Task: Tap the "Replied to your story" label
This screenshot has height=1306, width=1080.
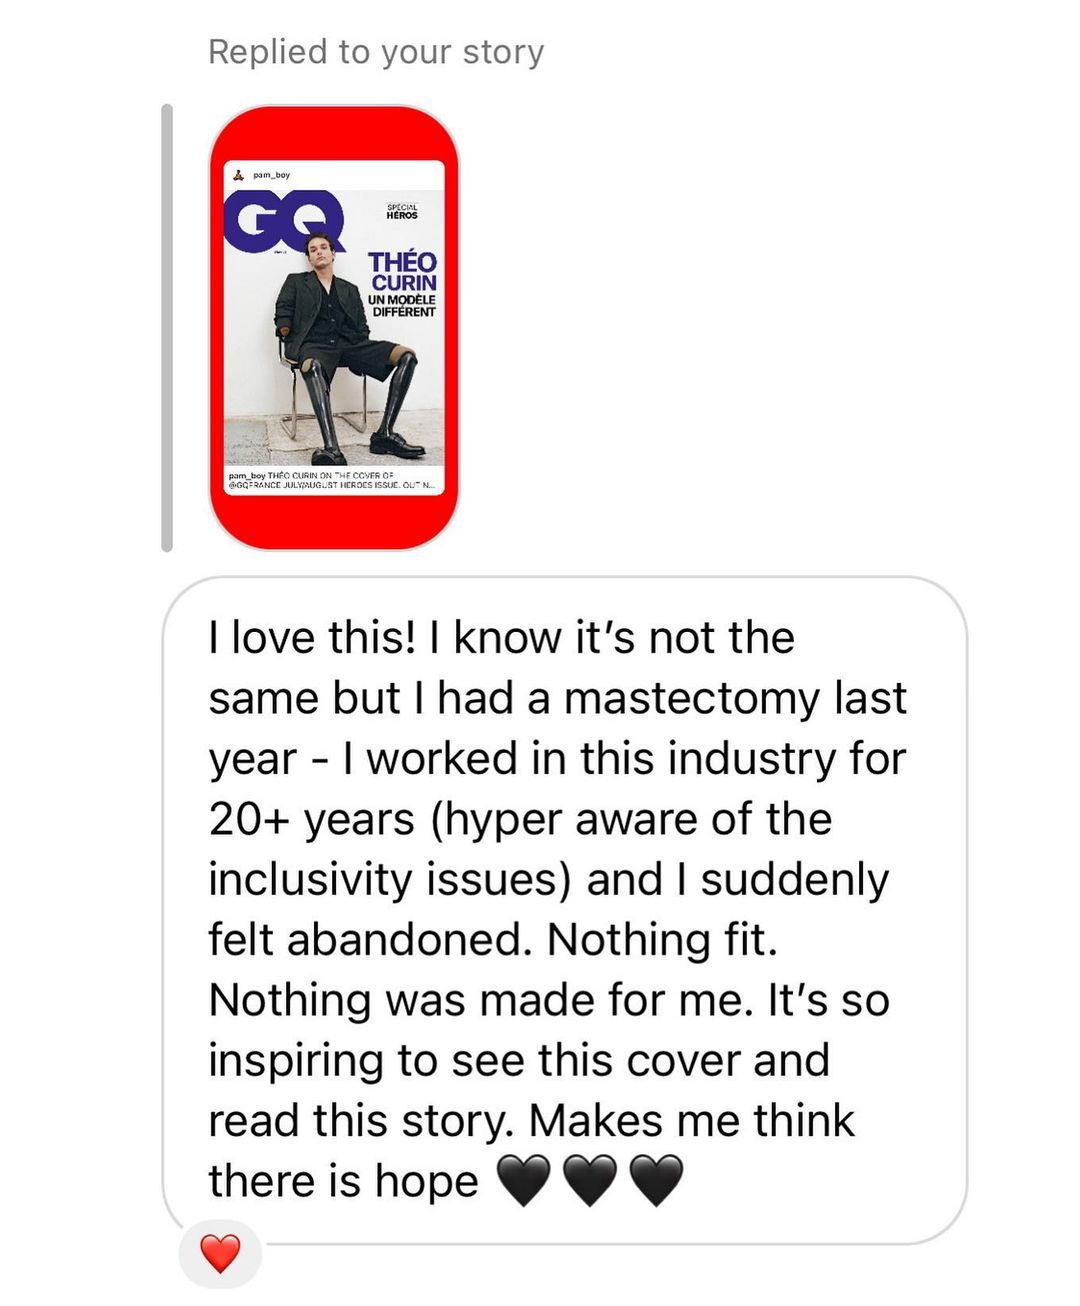Action: [x=376, y=52]
